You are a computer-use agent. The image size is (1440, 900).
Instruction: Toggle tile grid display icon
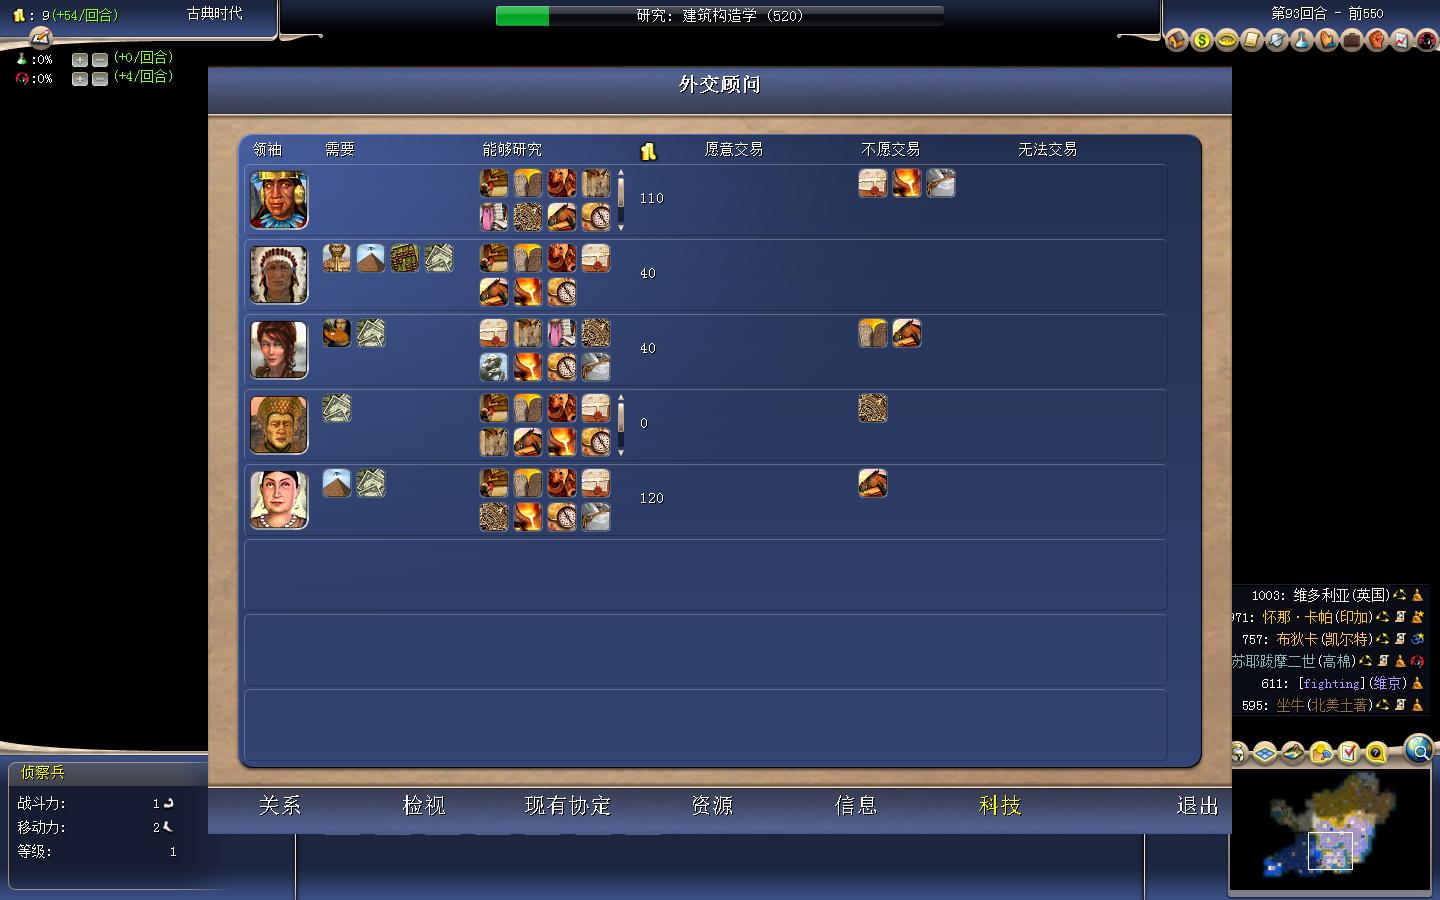coord(1265,753)
